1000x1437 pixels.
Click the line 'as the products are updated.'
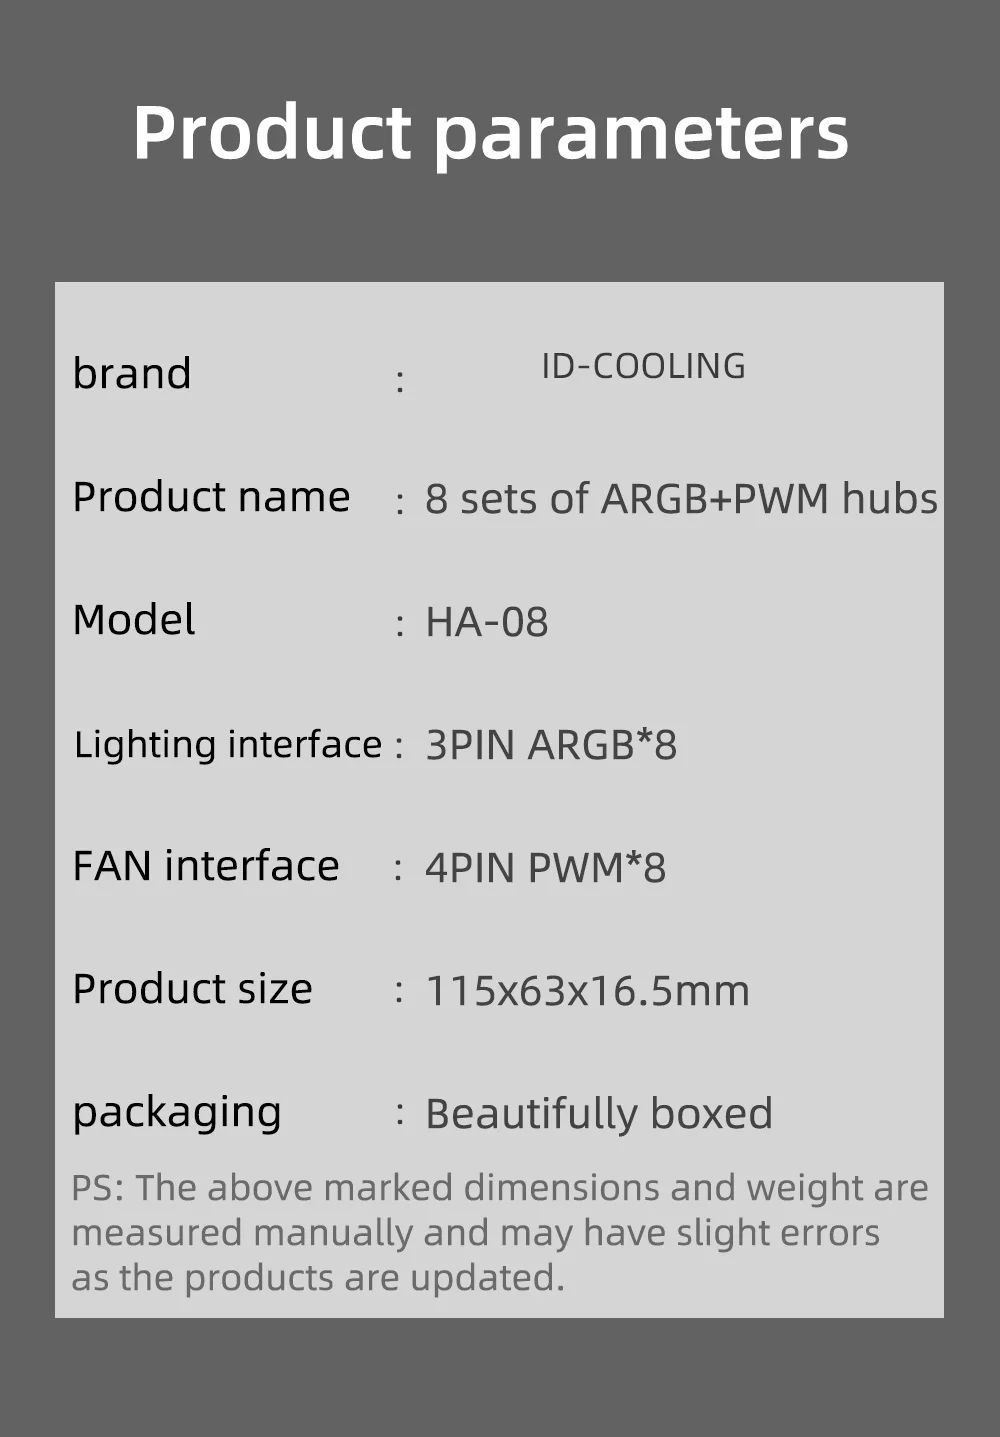[318, 1278]
